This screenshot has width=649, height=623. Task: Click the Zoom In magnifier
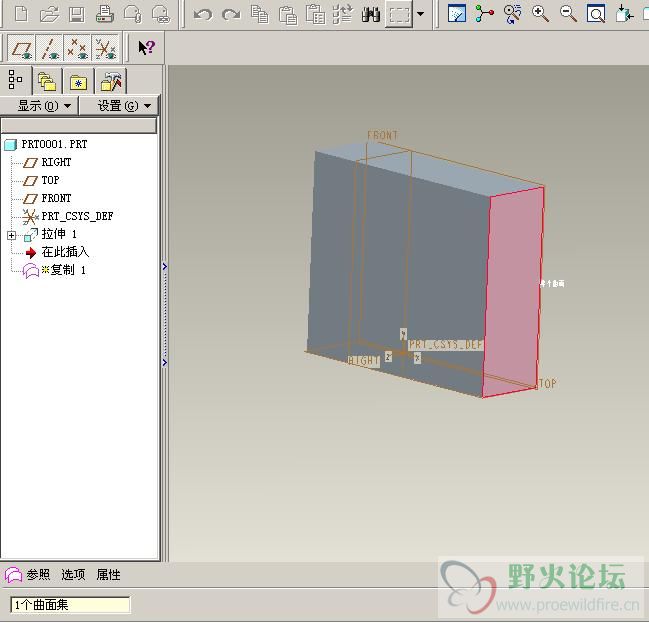pos(541,14)
